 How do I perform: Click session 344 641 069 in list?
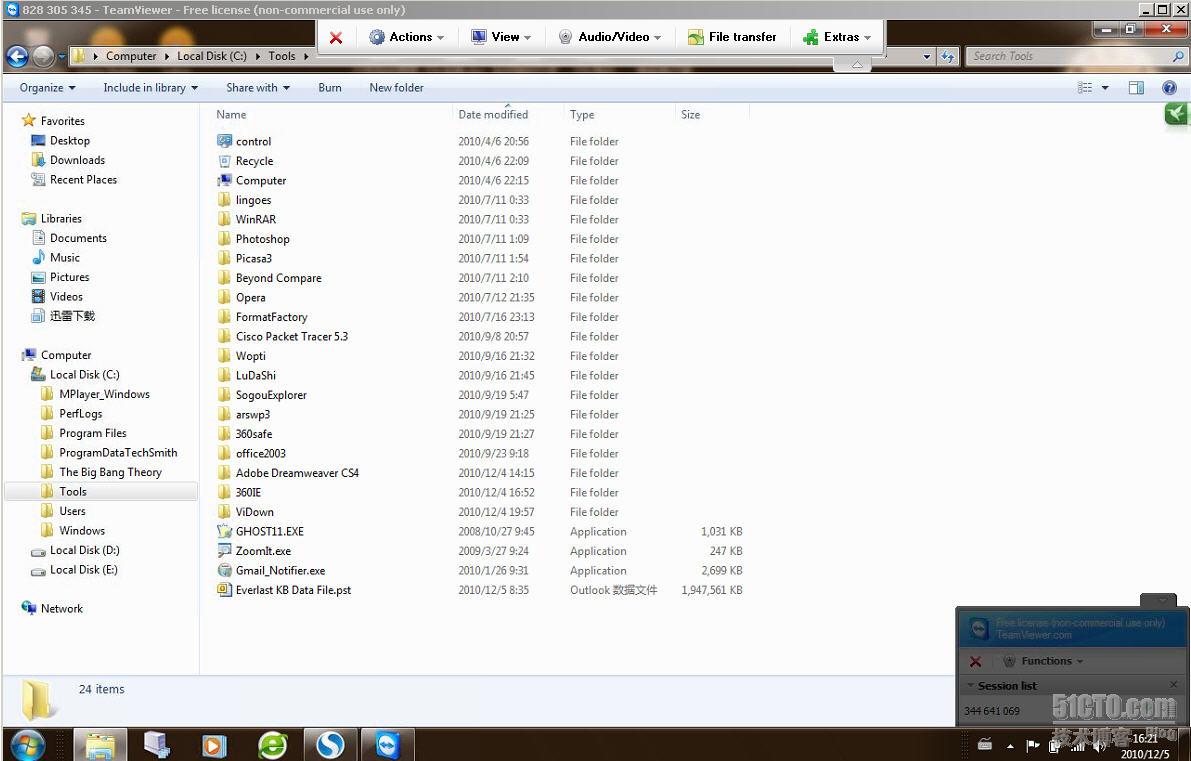pyautogui.click(x=992, y=711)
